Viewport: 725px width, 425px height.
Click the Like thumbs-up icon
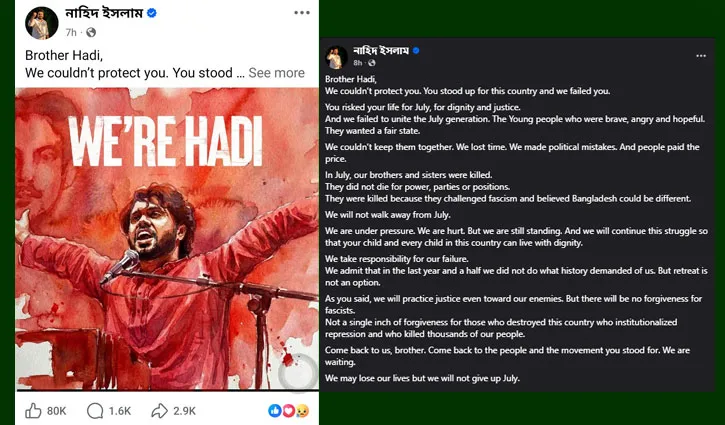point(32,410)
